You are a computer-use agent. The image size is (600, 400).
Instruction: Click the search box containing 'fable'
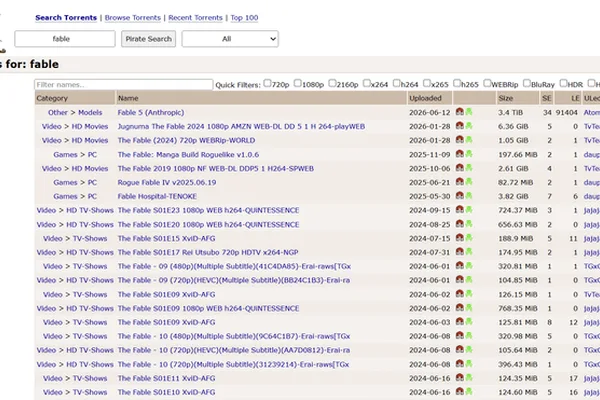[x=65, y=39]
